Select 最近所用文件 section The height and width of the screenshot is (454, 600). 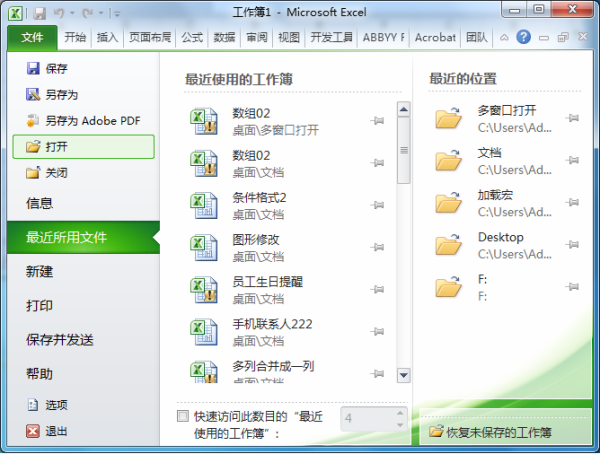[x=83, y=237]
